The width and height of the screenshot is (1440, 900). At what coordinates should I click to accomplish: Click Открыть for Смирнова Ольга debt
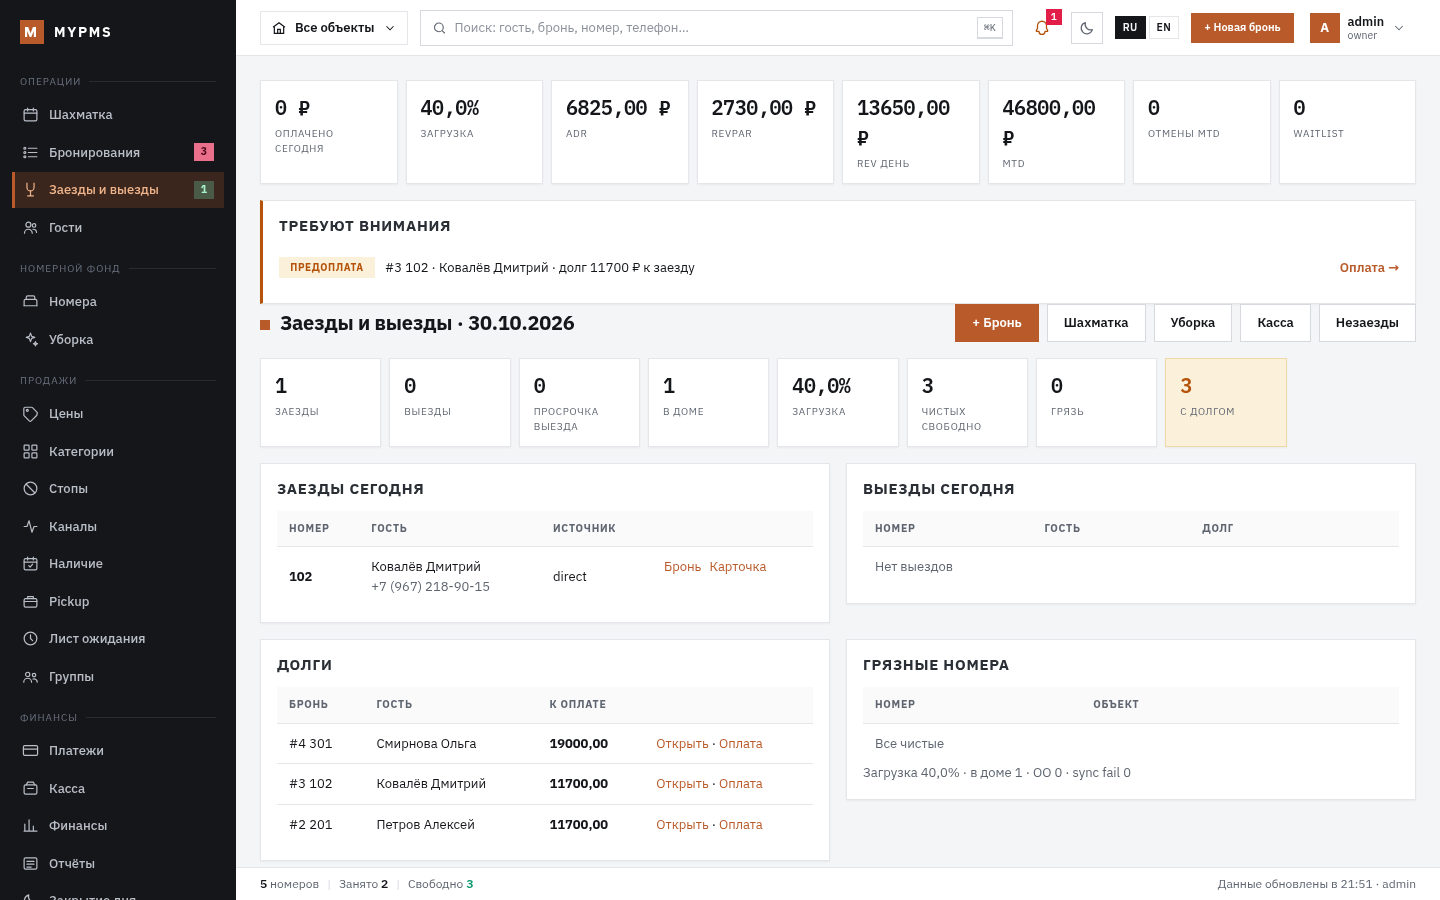pyautogui.click(x=682, y=744)
